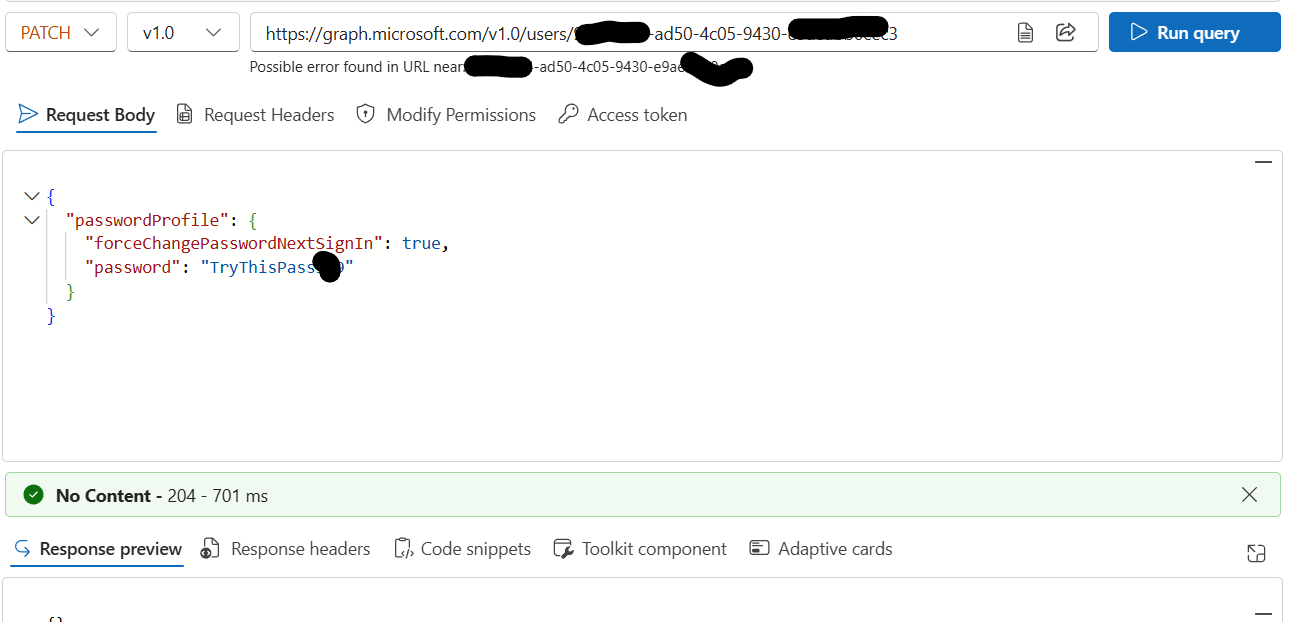Click the Run query button
The width and height of the screenshot is (1297, 622).
pyautogui.click(x=1194, y=32)
